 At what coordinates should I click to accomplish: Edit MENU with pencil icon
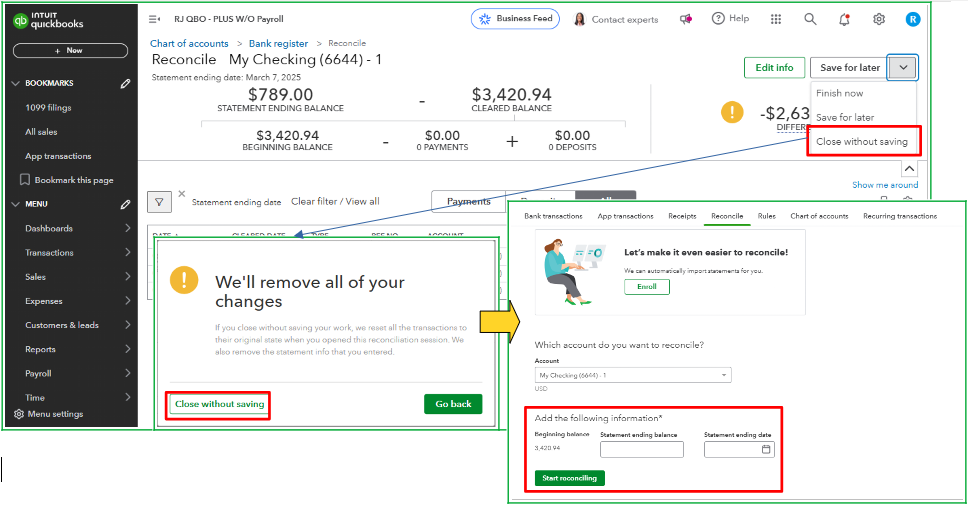click(x=125, y=204)
